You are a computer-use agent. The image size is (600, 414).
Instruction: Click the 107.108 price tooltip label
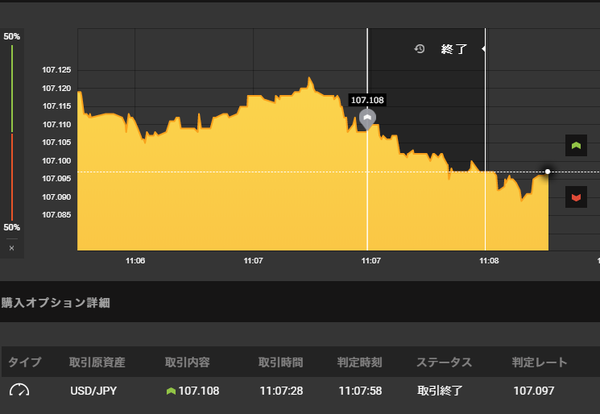point(367,100)
